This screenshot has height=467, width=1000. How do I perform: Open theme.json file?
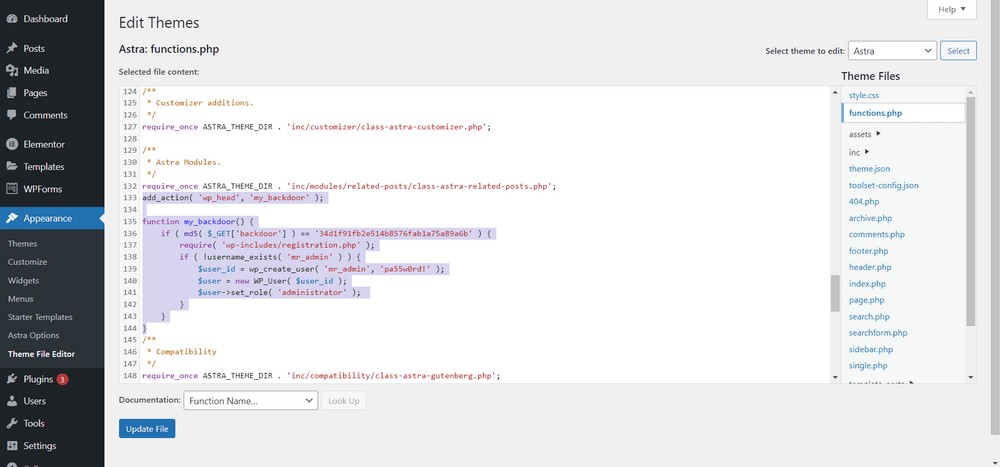pos(869,169)
